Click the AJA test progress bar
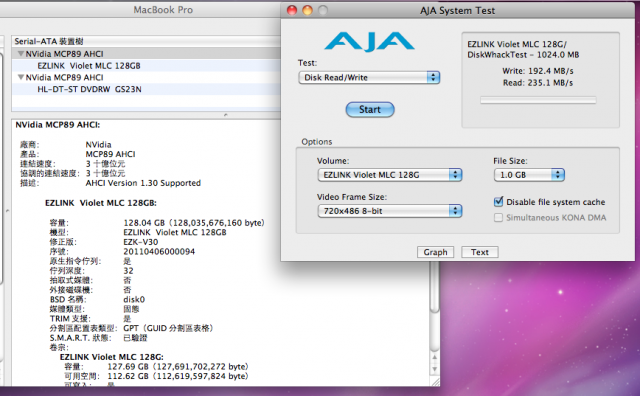 538,100
